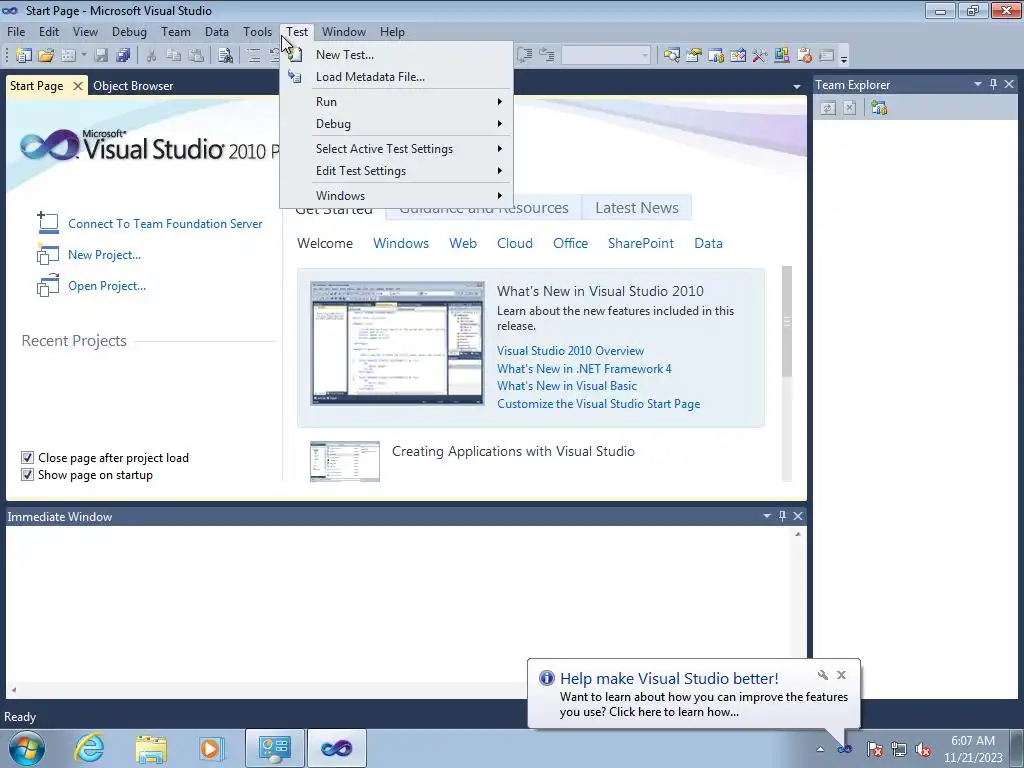Click the New Test menu icon
1024x768 pixels.
[295, 55]
